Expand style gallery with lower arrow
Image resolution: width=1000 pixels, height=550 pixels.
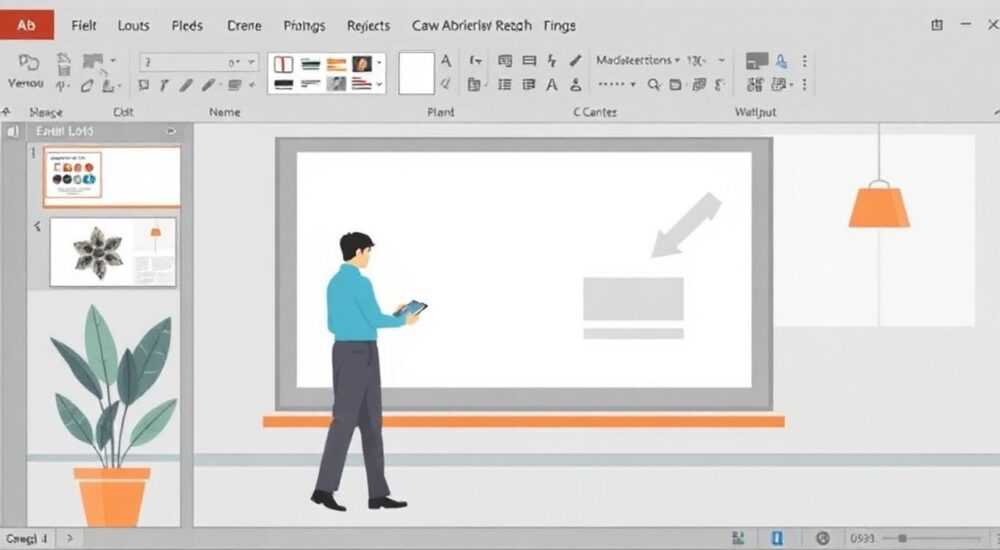tap(379, 84)
